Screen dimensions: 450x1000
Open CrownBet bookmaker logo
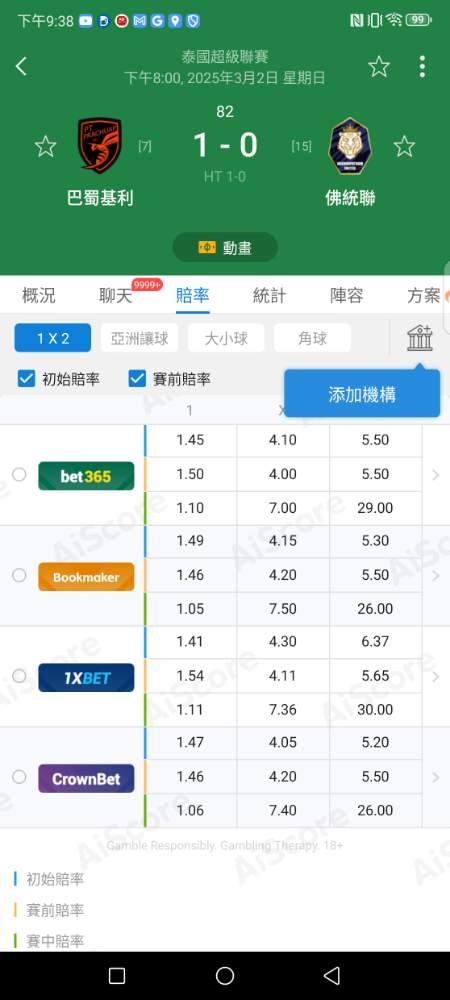[x=86, y=778]
